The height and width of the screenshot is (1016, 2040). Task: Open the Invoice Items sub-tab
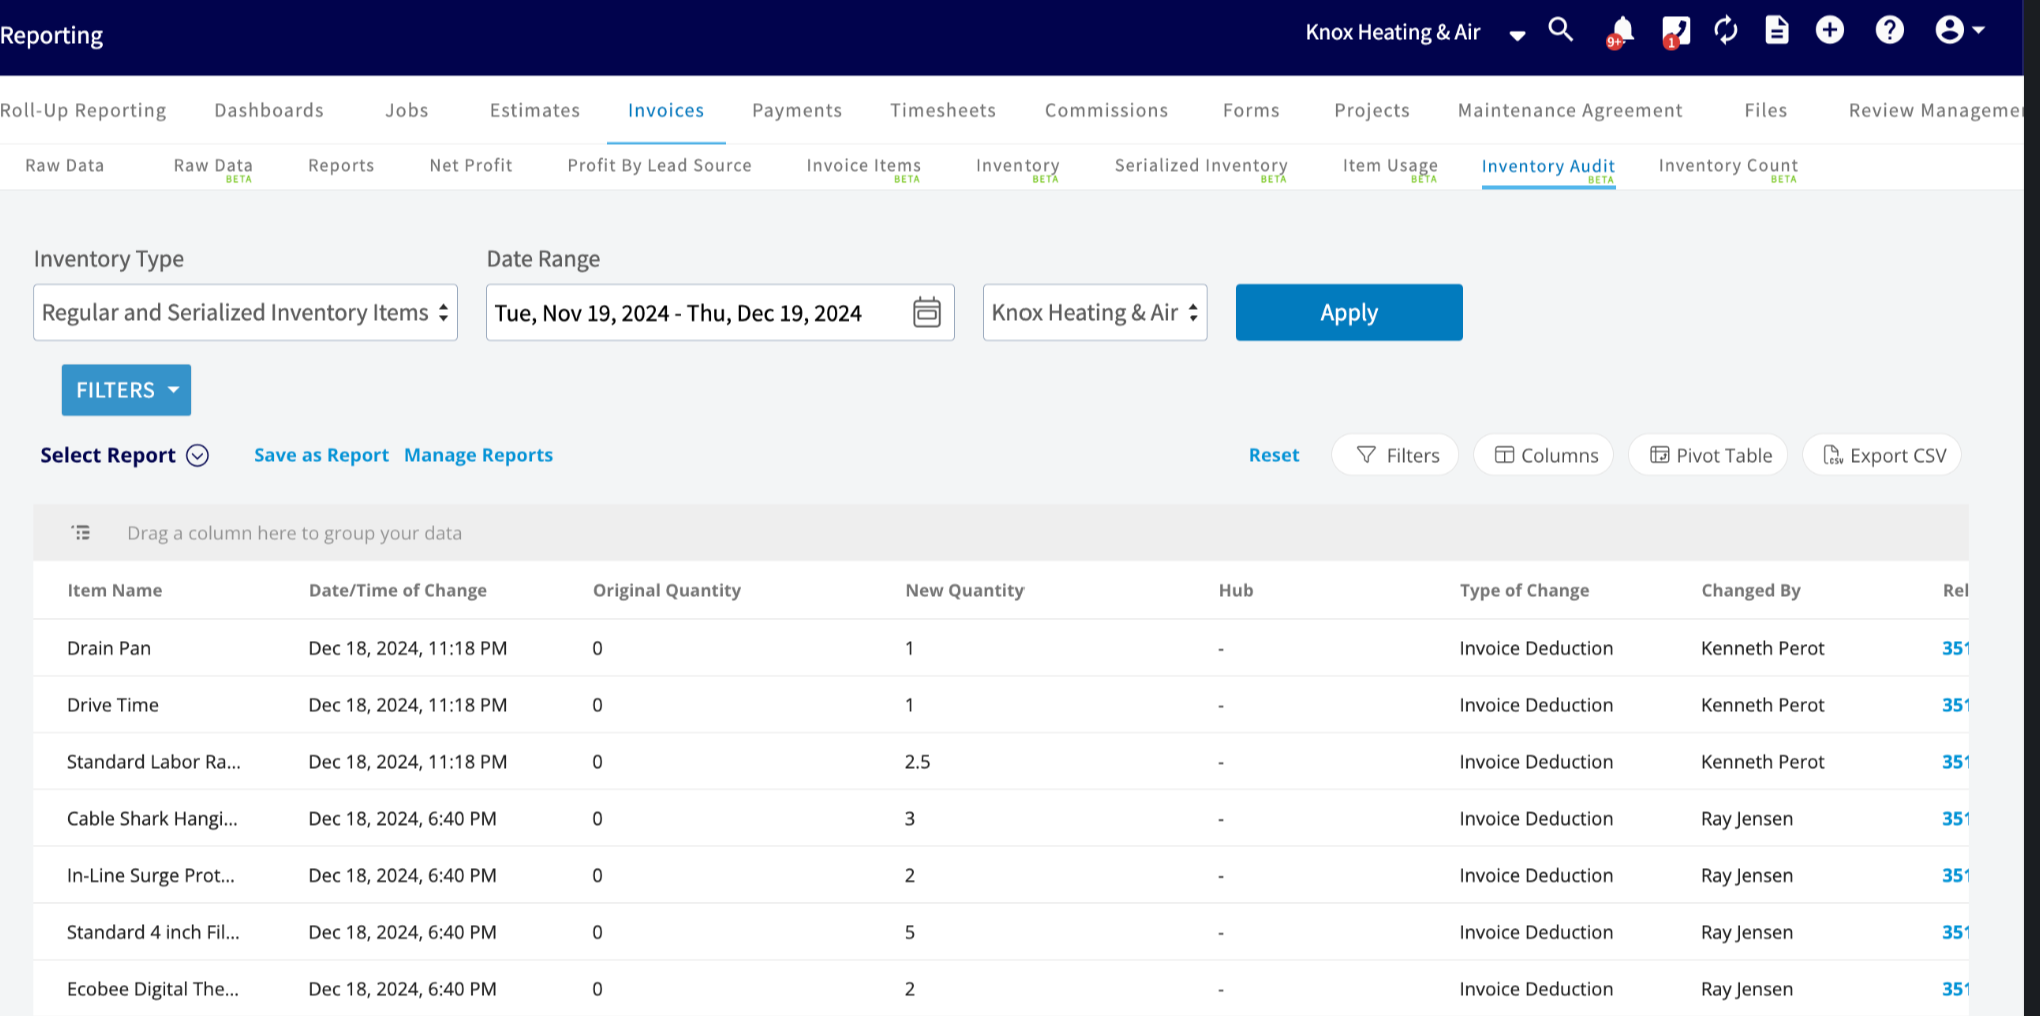(864, 167)
